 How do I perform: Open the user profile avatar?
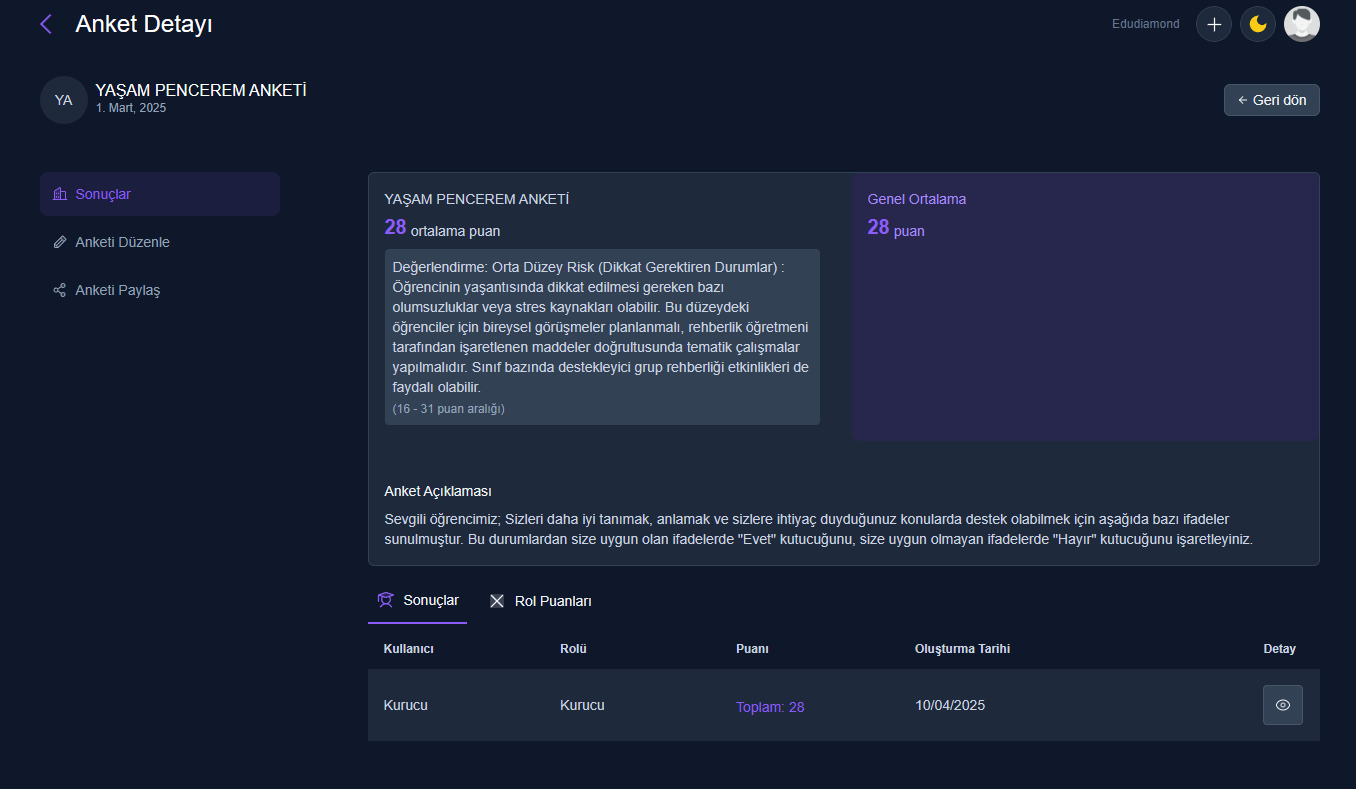[x=1302, y=24]
